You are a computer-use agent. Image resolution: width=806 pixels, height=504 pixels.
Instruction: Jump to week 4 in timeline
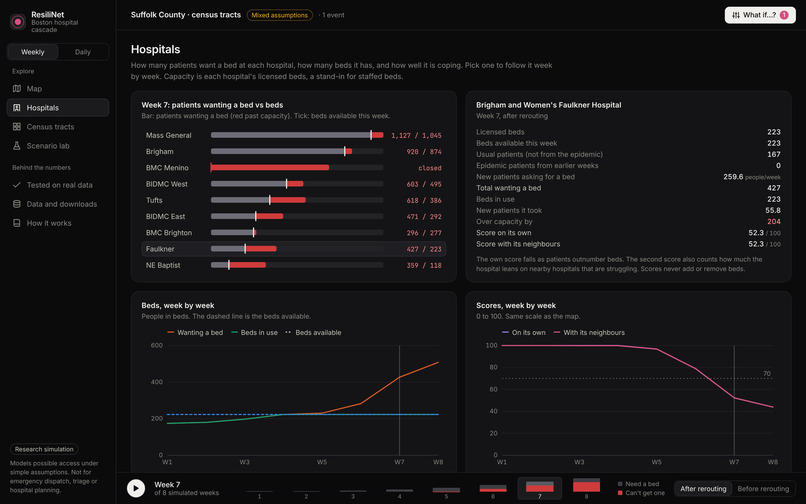pyautogui.click(x=399, y=489)
